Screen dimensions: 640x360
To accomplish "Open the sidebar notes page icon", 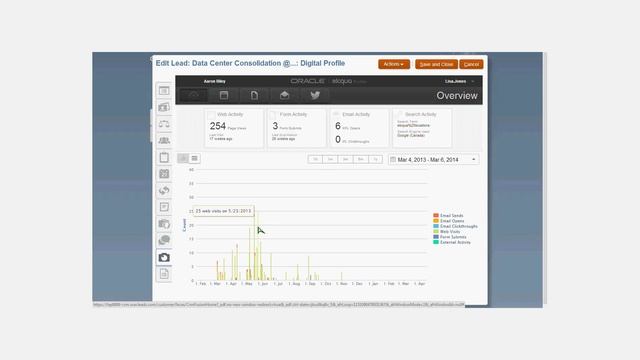I will click(x=164, y=207).
